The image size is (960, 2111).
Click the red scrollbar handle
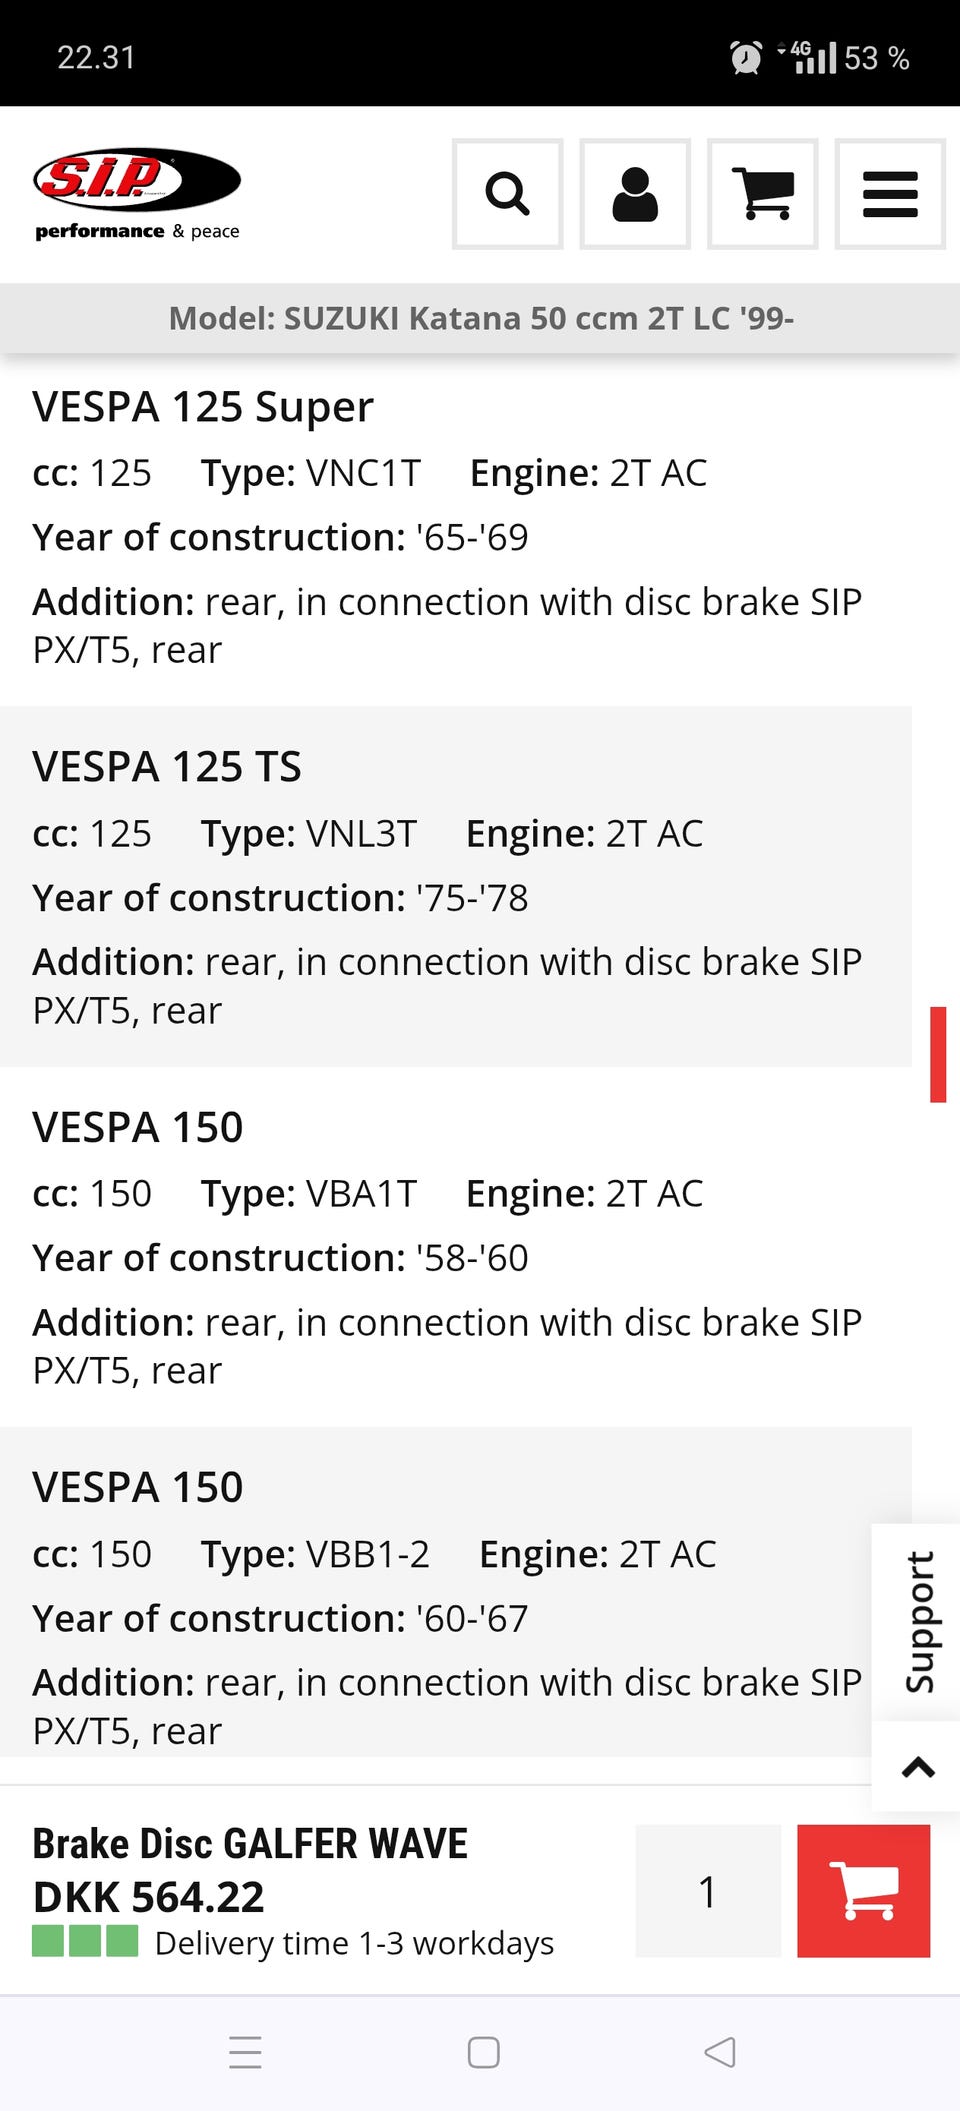[x=938, y=1054]
